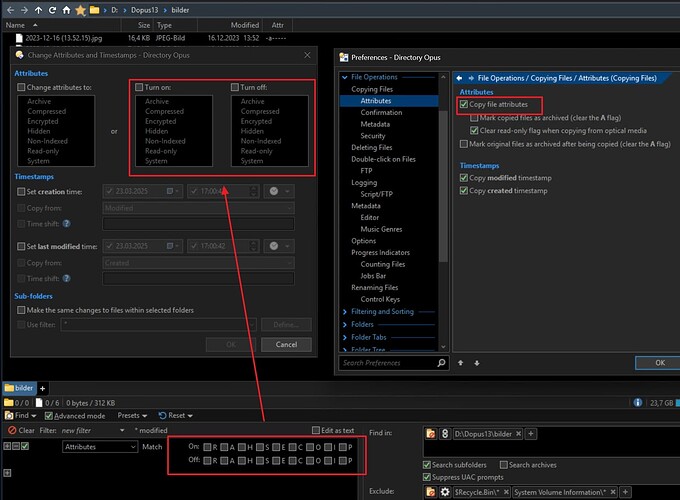The height and width of the screenshot is (500, 680).
Task: Go forward in the Preferences page history
Action: 471,78
